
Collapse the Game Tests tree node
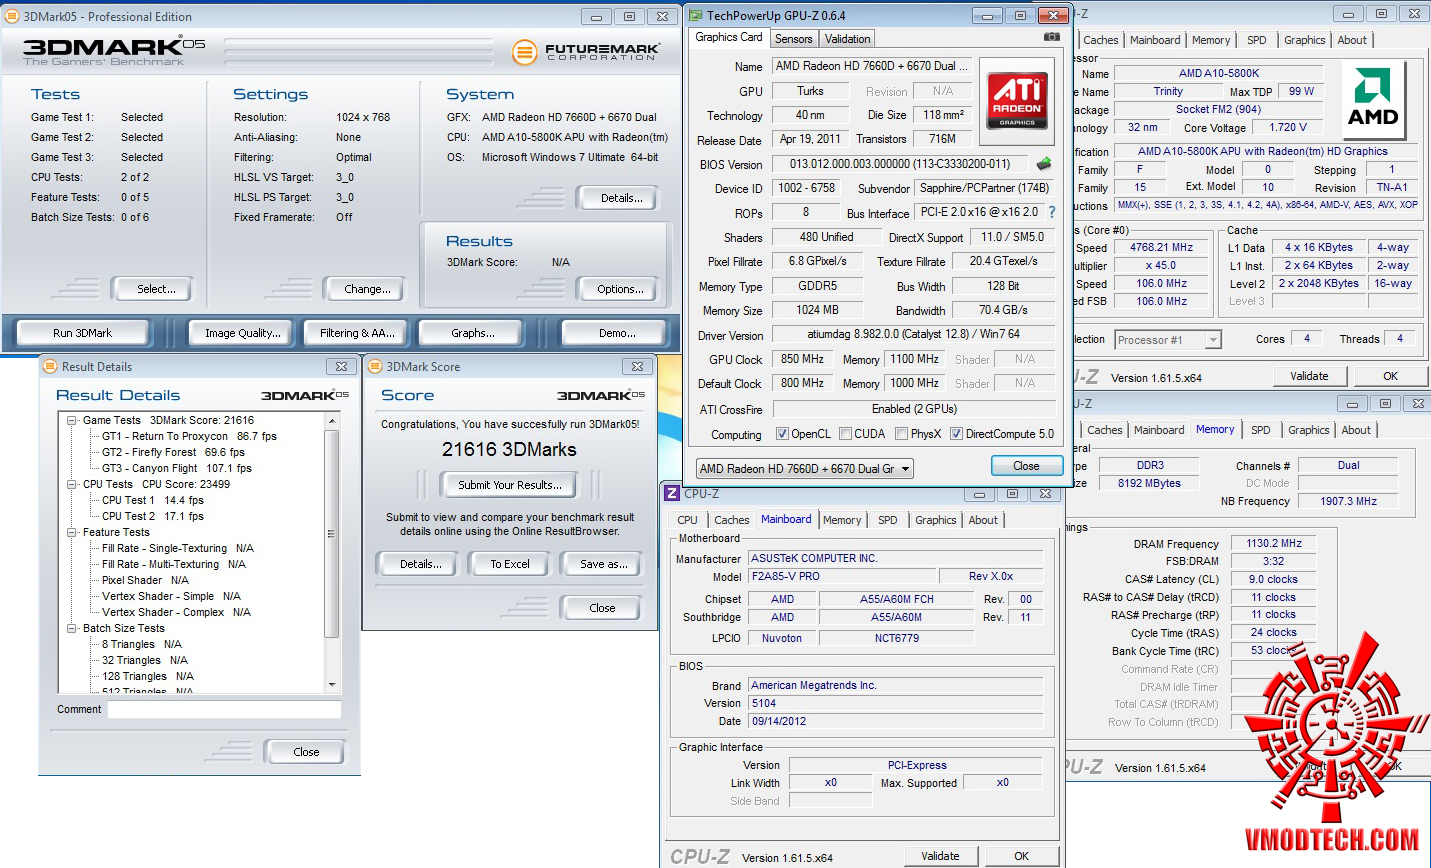click(72, 421)
